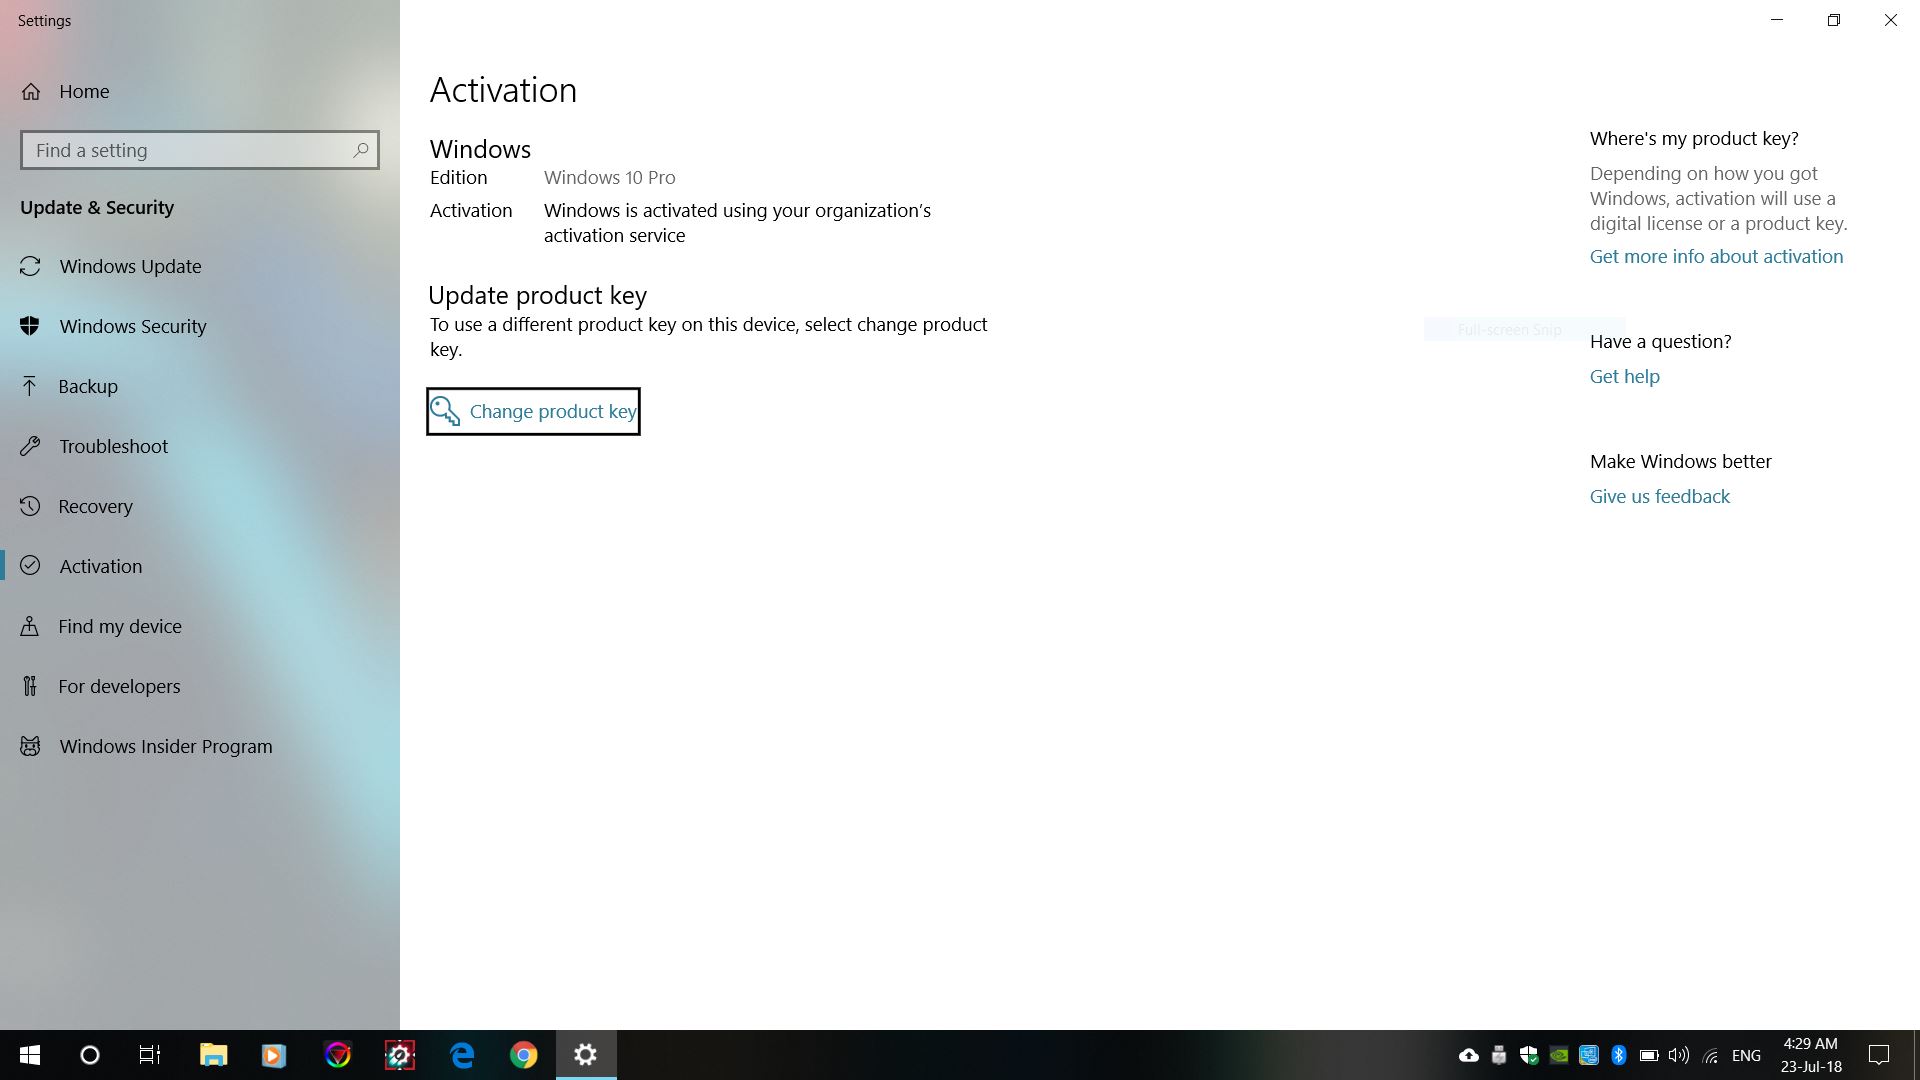Open Troubleshoot settings

click(x=113, y=446)
